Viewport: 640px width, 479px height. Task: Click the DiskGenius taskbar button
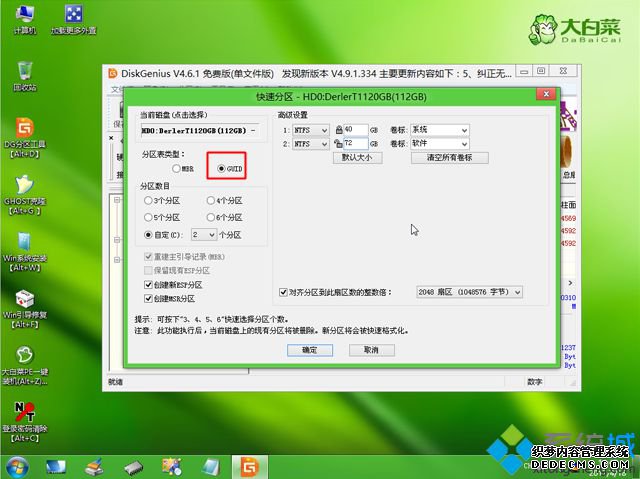click(x=250, y=467)
